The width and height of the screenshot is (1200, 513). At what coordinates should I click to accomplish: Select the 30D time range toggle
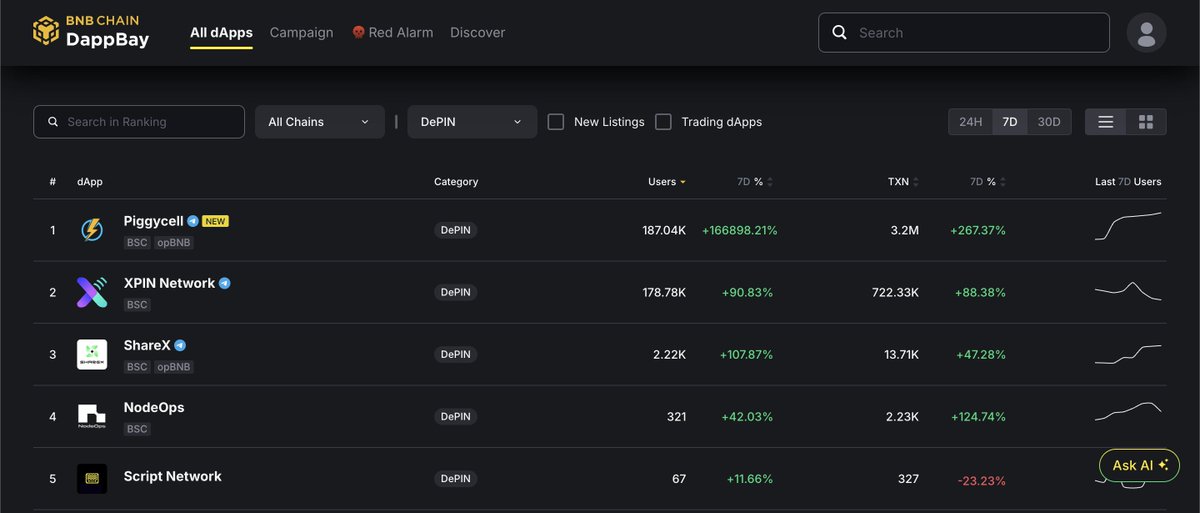[1048, 122]
